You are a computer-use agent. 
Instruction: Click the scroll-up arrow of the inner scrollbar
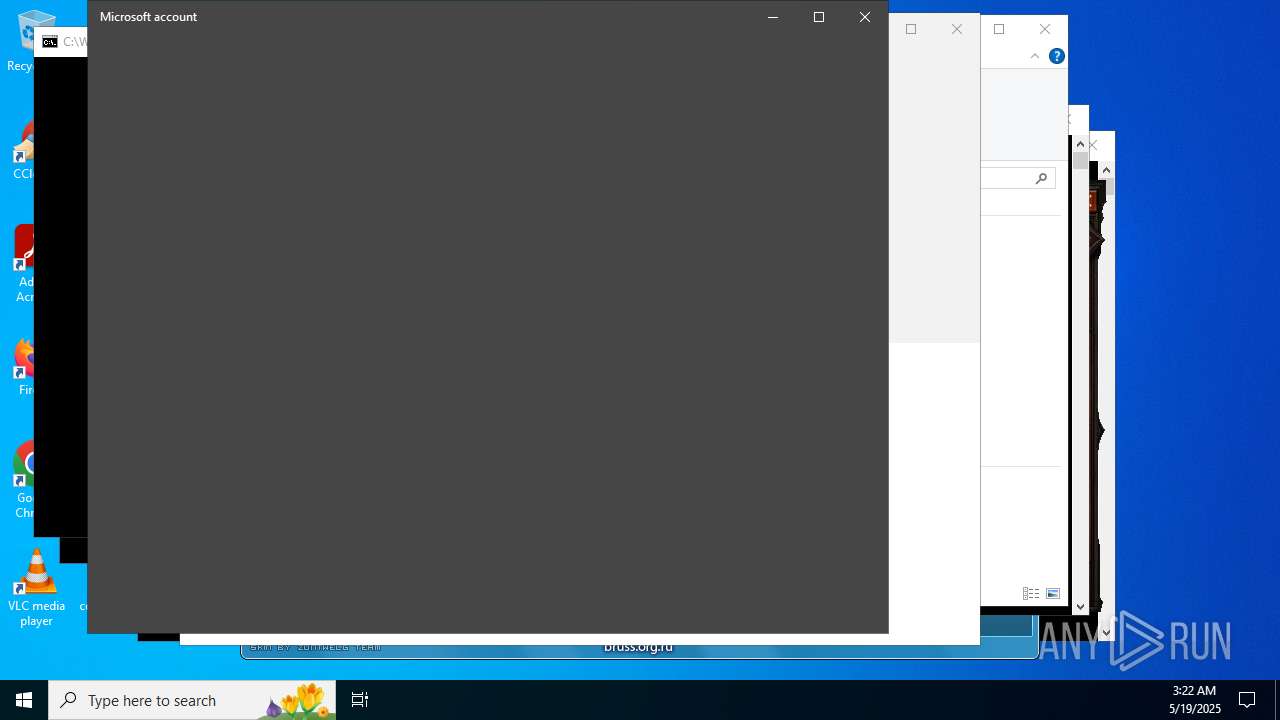1080,144
